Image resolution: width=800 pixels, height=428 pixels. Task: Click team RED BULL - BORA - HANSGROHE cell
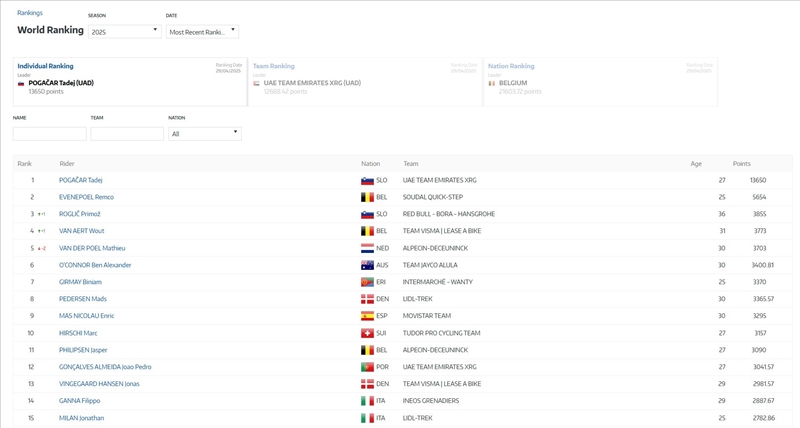pos(448,214)
